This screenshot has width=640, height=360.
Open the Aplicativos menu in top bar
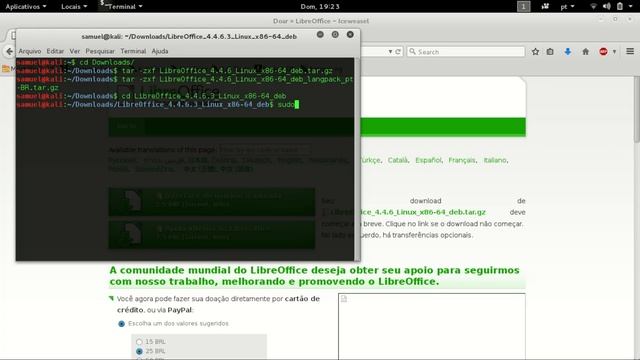click(x=25, y=7)
